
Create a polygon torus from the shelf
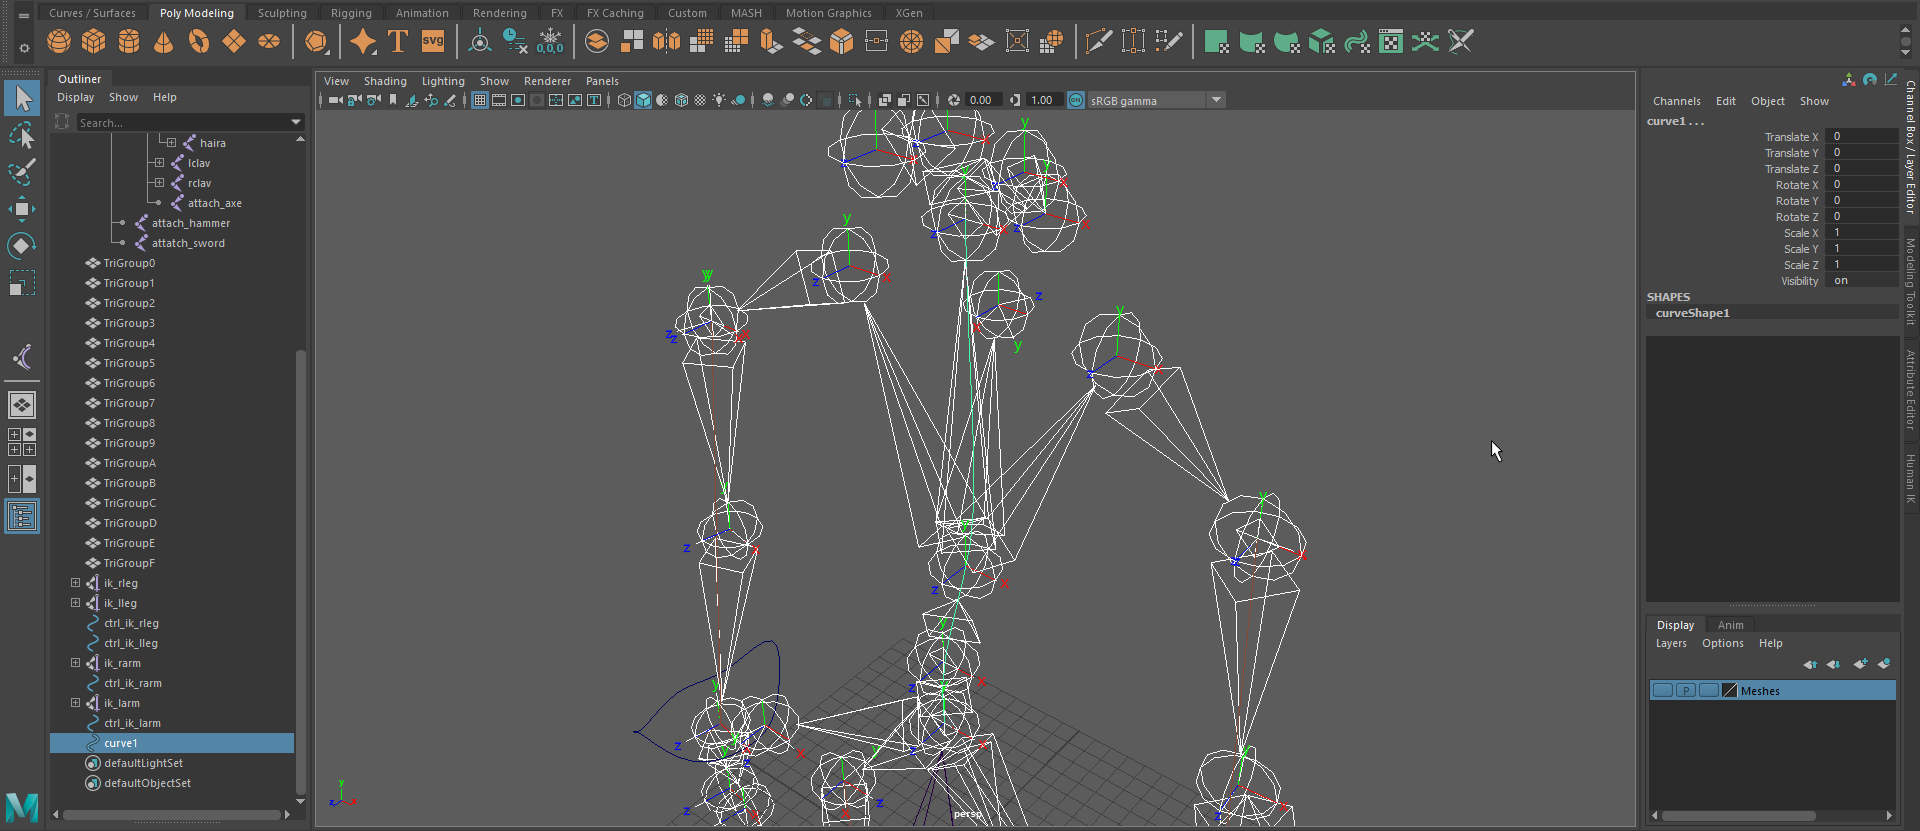[x=199, y=42]
